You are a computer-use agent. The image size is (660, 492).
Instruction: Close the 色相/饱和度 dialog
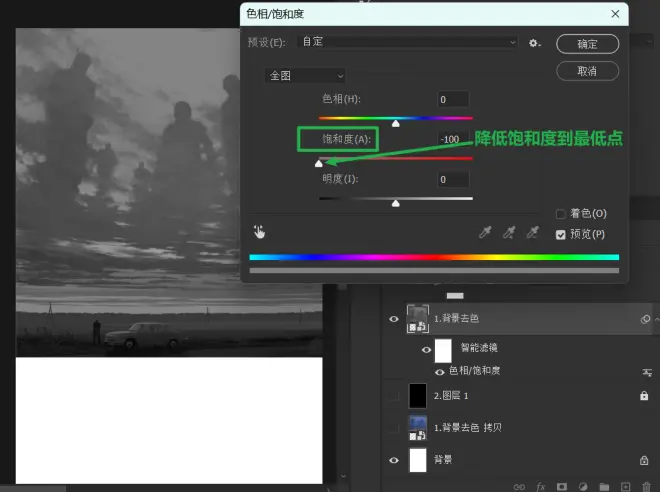(x=615, y=14)
